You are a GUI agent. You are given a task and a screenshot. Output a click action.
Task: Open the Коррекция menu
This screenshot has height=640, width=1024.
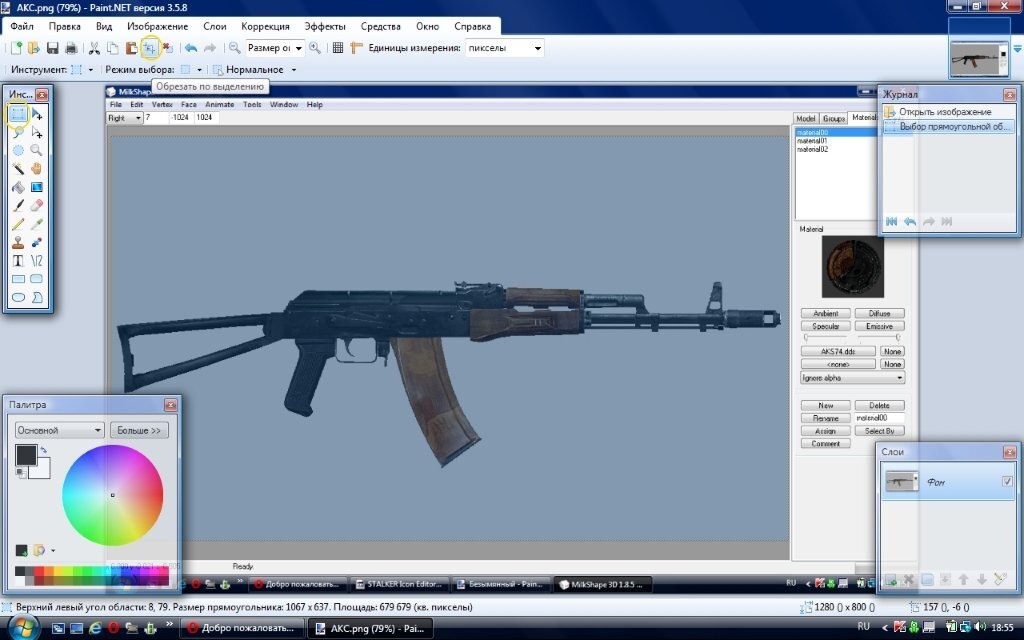coord(265,26)
